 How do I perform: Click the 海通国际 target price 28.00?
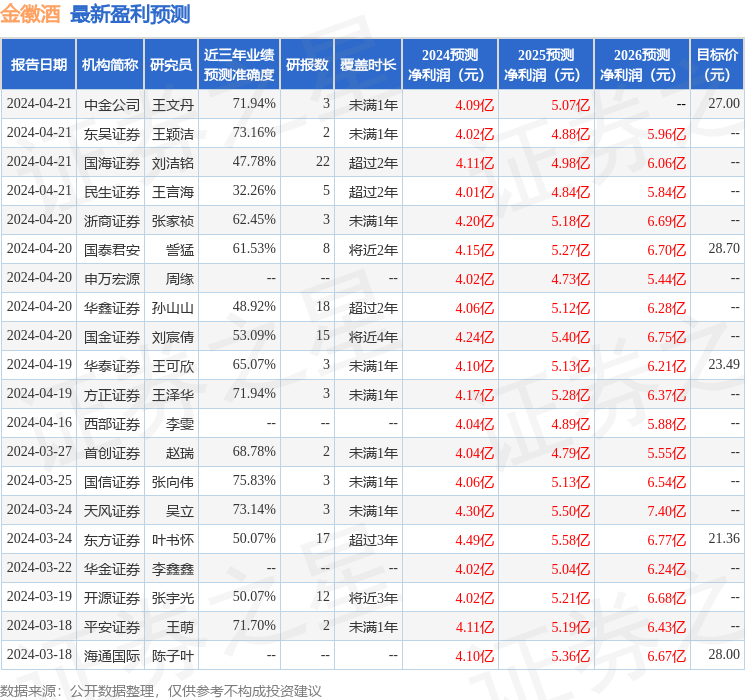coord(724,654)
